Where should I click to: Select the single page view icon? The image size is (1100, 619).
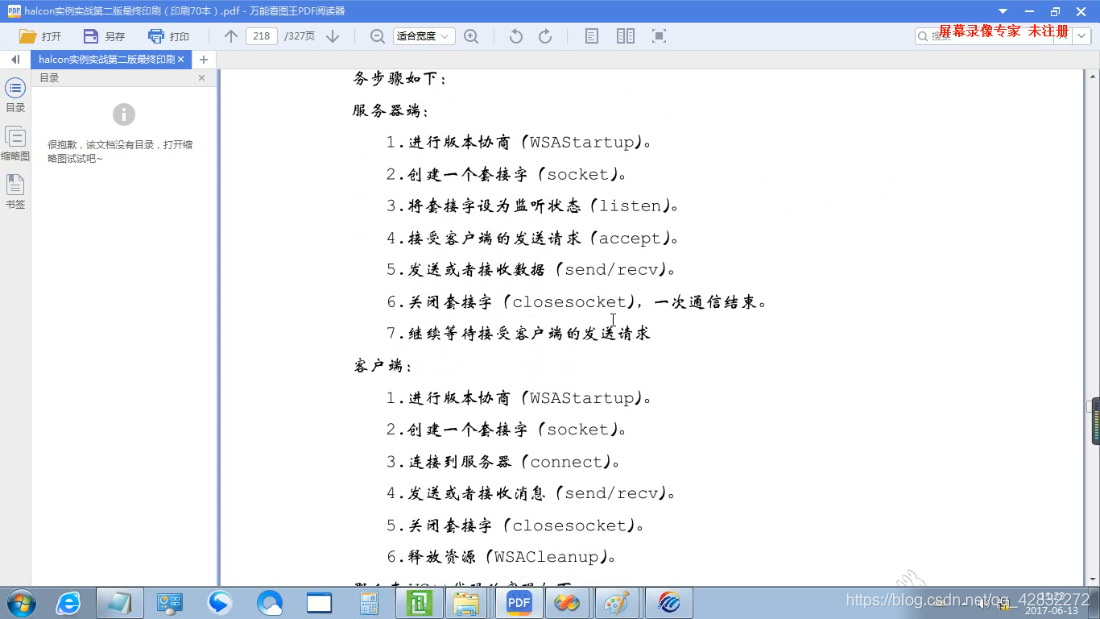pos(590,35)
